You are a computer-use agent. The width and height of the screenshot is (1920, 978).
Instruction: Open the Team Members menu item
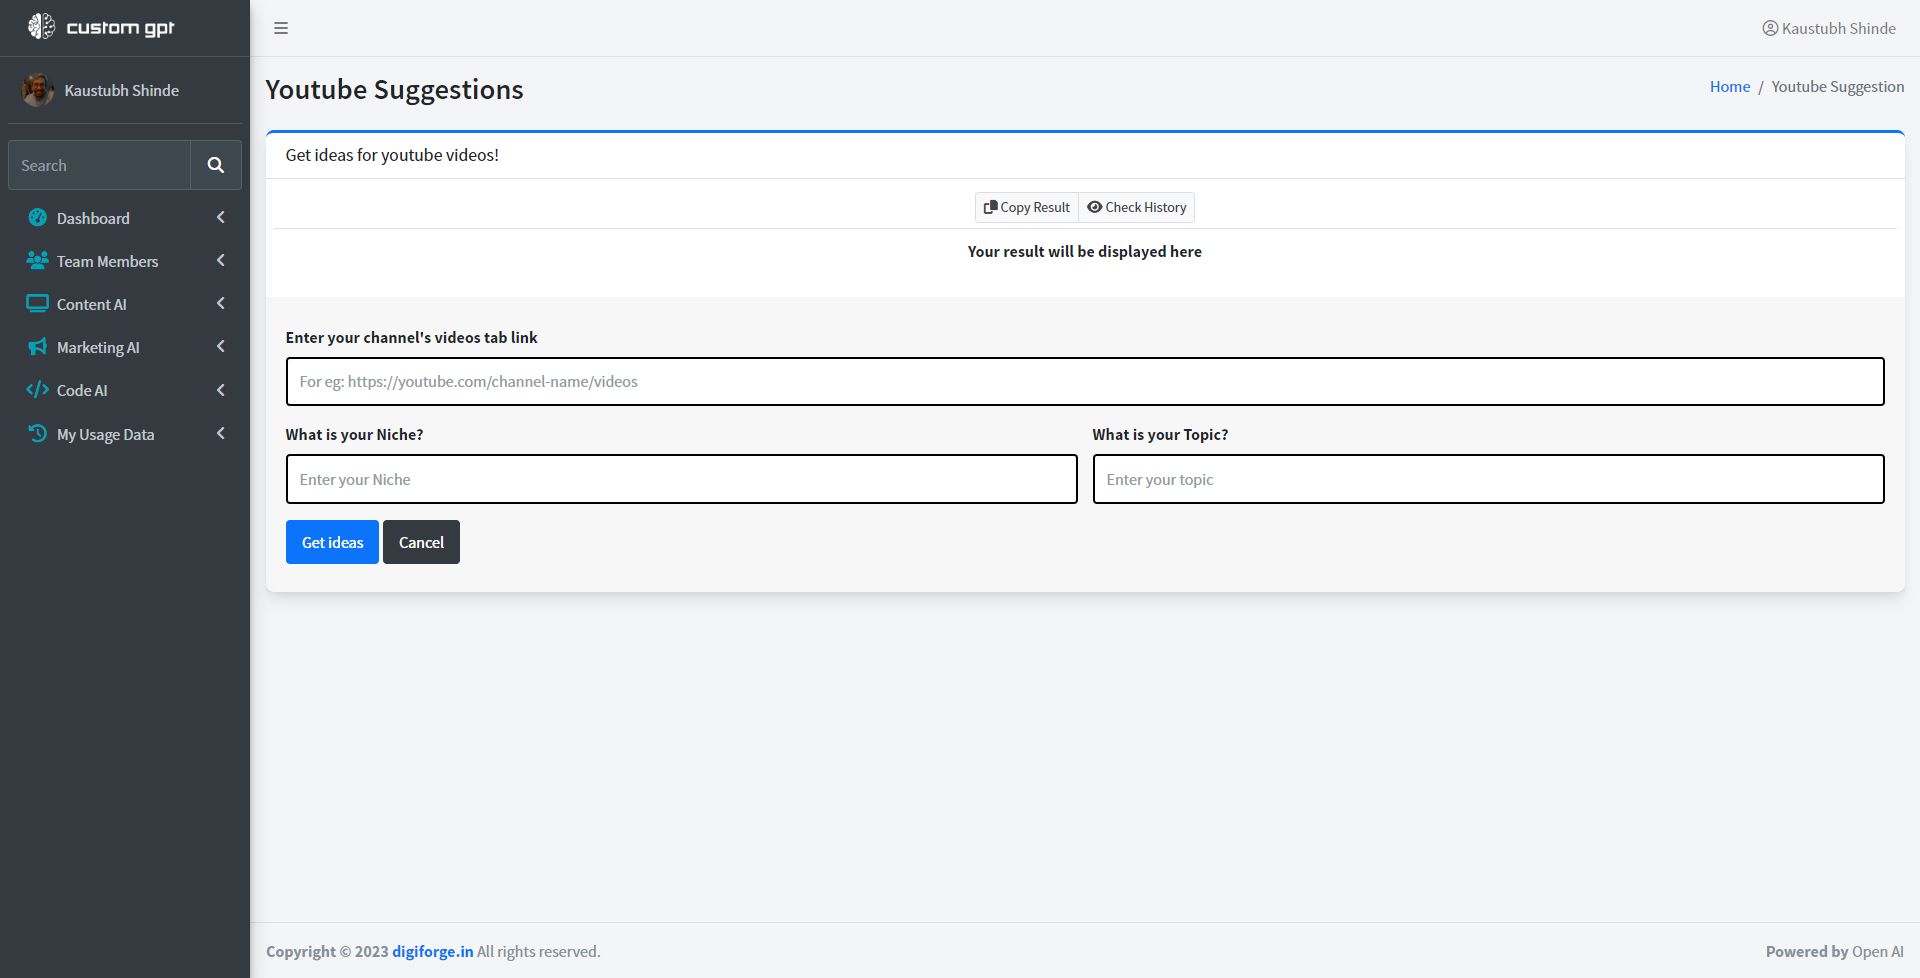tap(107, 261)
